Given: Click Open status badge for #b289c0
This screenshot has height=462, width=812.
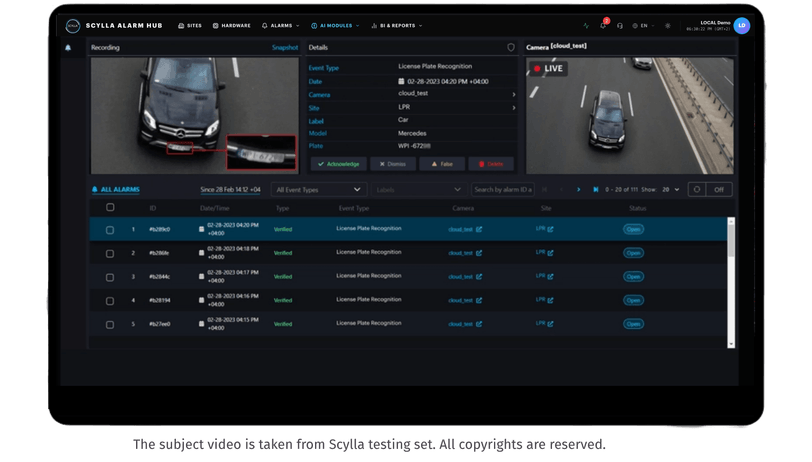Looking at the screenshot, I should (x=633, y=229).
